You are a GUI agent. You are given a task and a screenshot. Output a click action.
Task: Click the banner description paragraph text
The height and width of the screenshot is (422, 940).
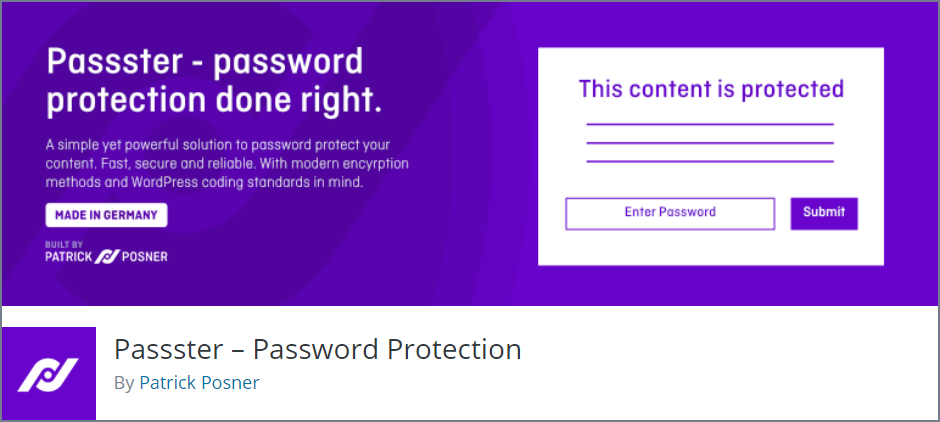[227, 164]
